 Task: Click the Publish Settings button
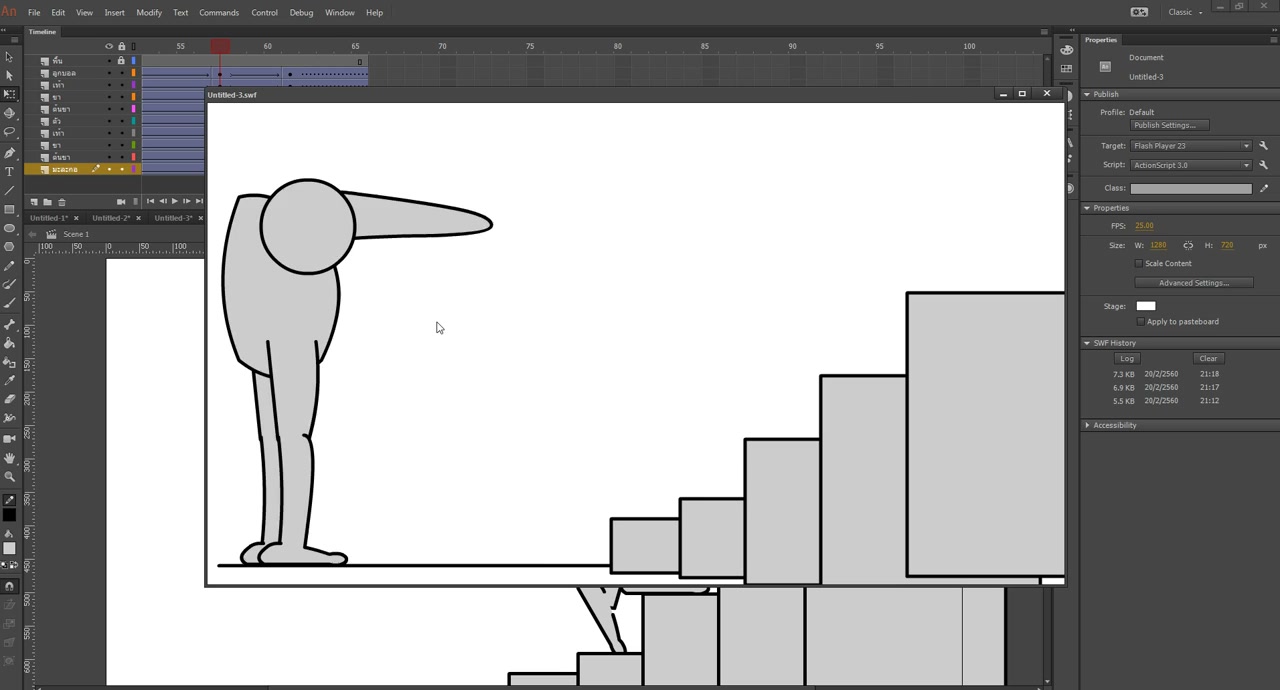(x=1169, y=126)
